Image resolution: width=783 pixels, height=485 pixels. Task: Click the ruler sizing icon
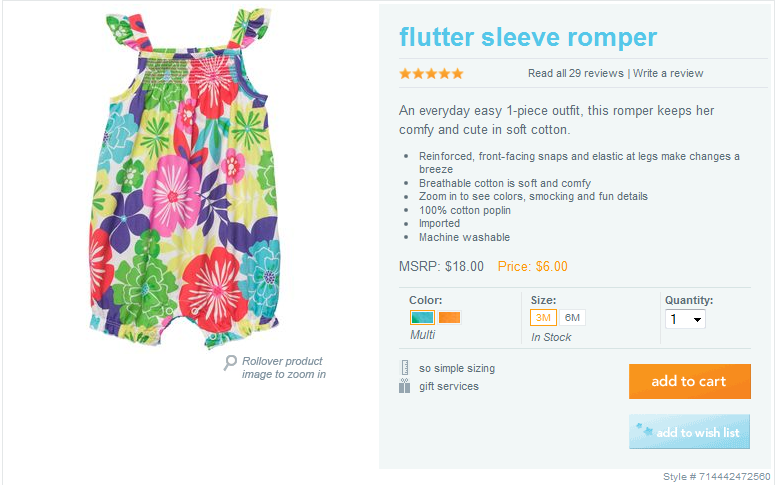pyautogui.click(x=405, y=368)
